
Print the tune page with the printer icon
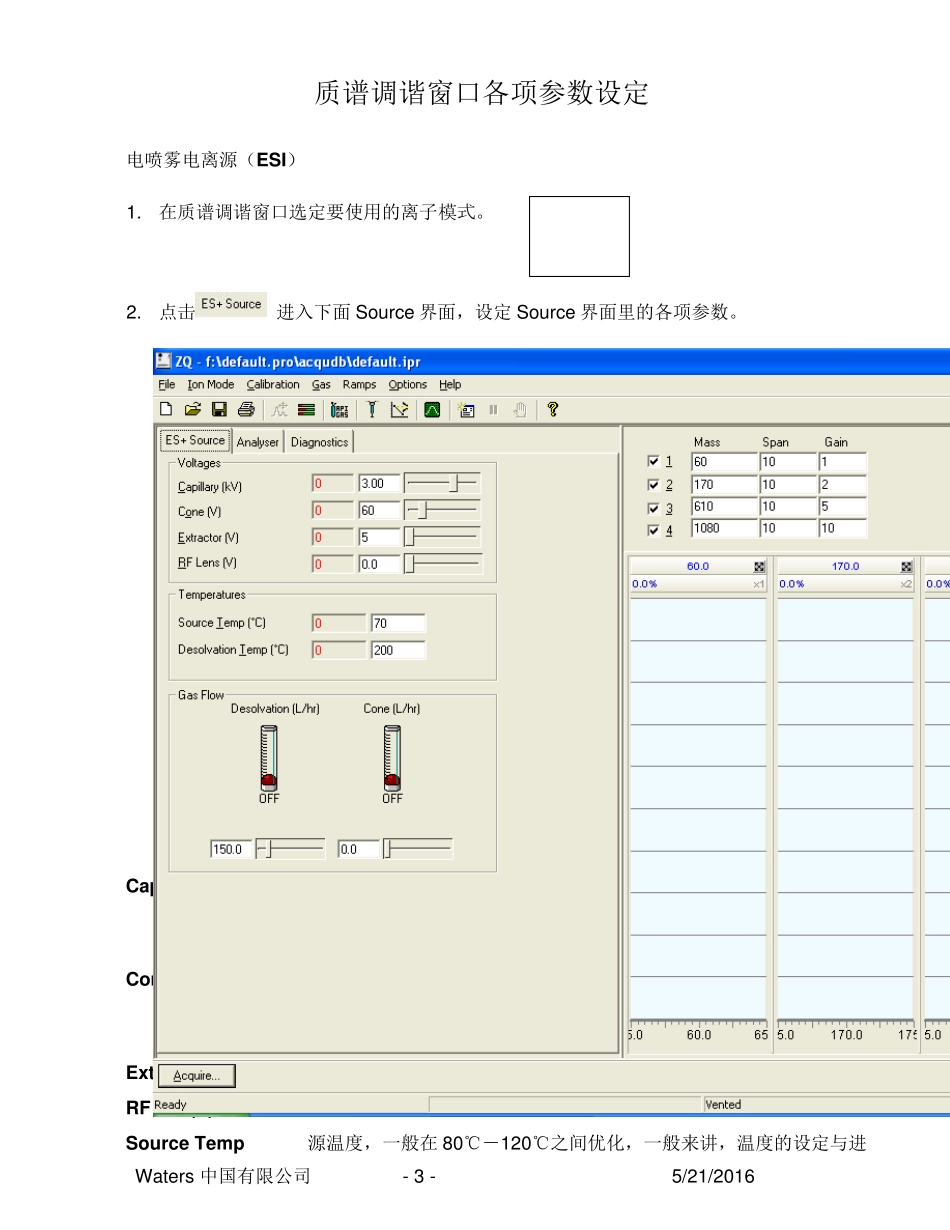pos(245,409)
